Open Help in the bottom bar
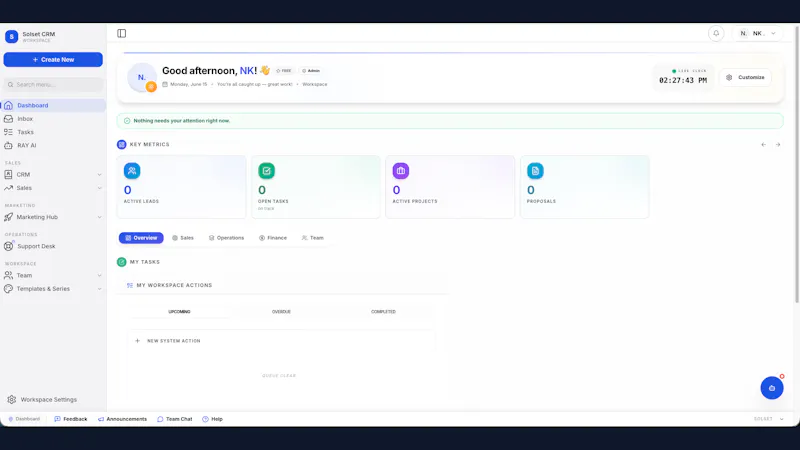Image resolution: width=800 pixels, height=450 pixels. [x=213, y=419]
